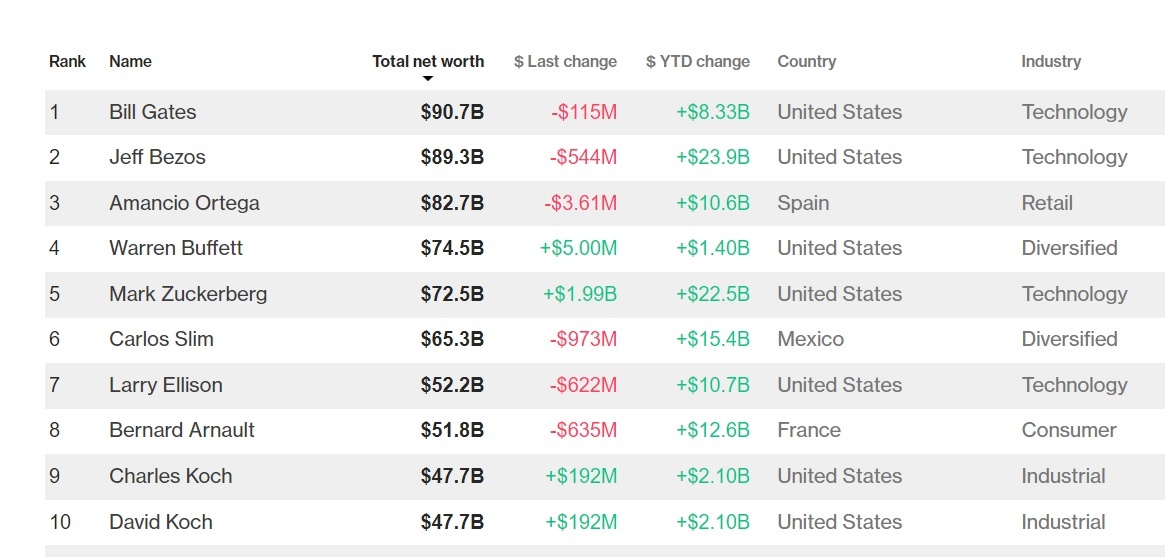Click the Industry column header
Screen dimensions: 1165x557
1051,61
